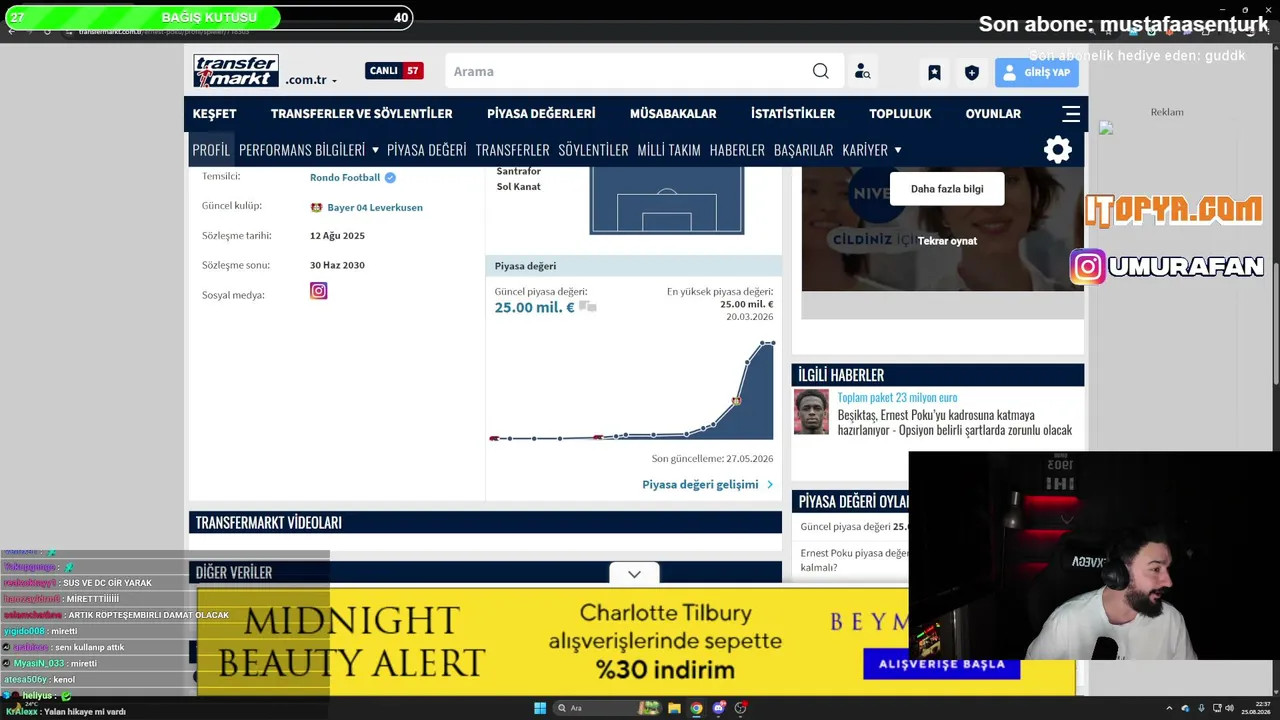
Task: Expand the KARİYER dropdown
Action: click(872, 150)
